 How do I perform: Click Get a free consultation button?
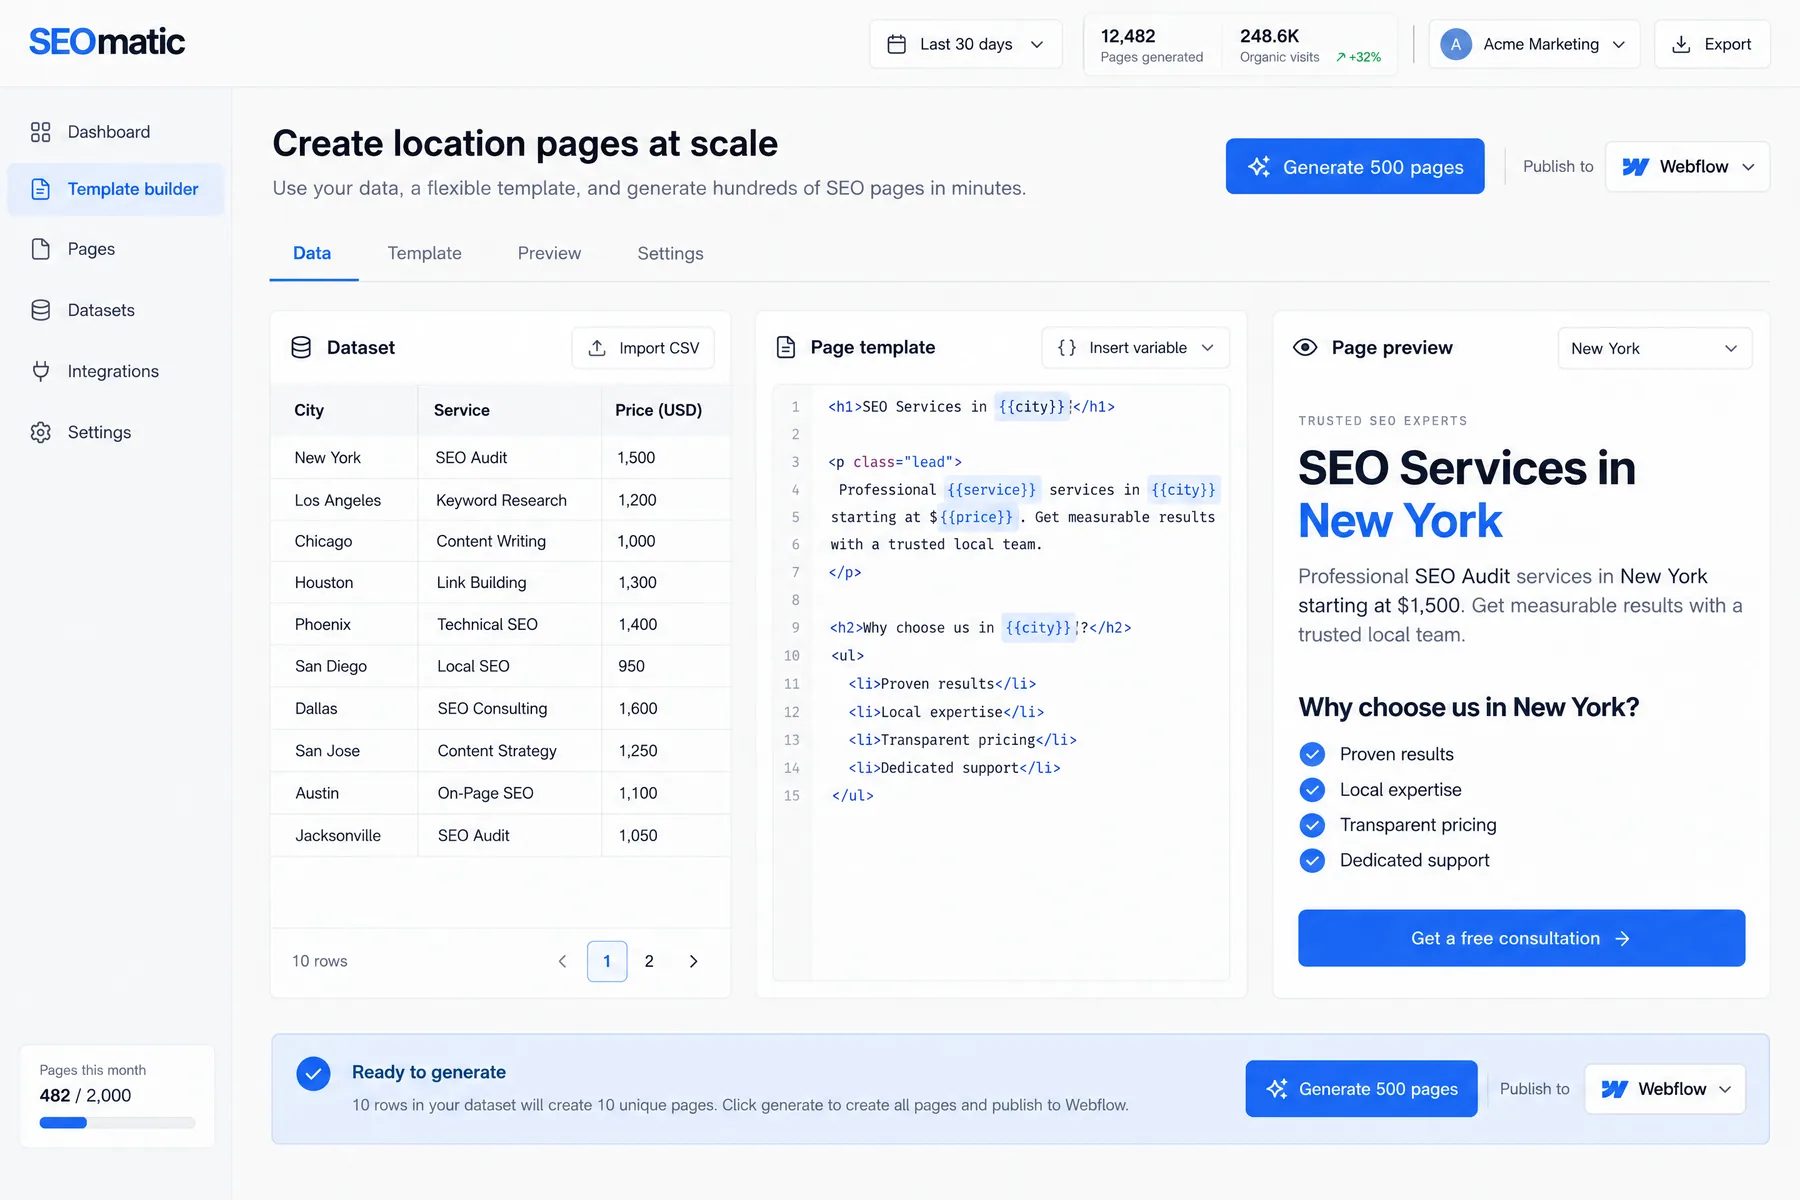click(x=1521, y=938)
